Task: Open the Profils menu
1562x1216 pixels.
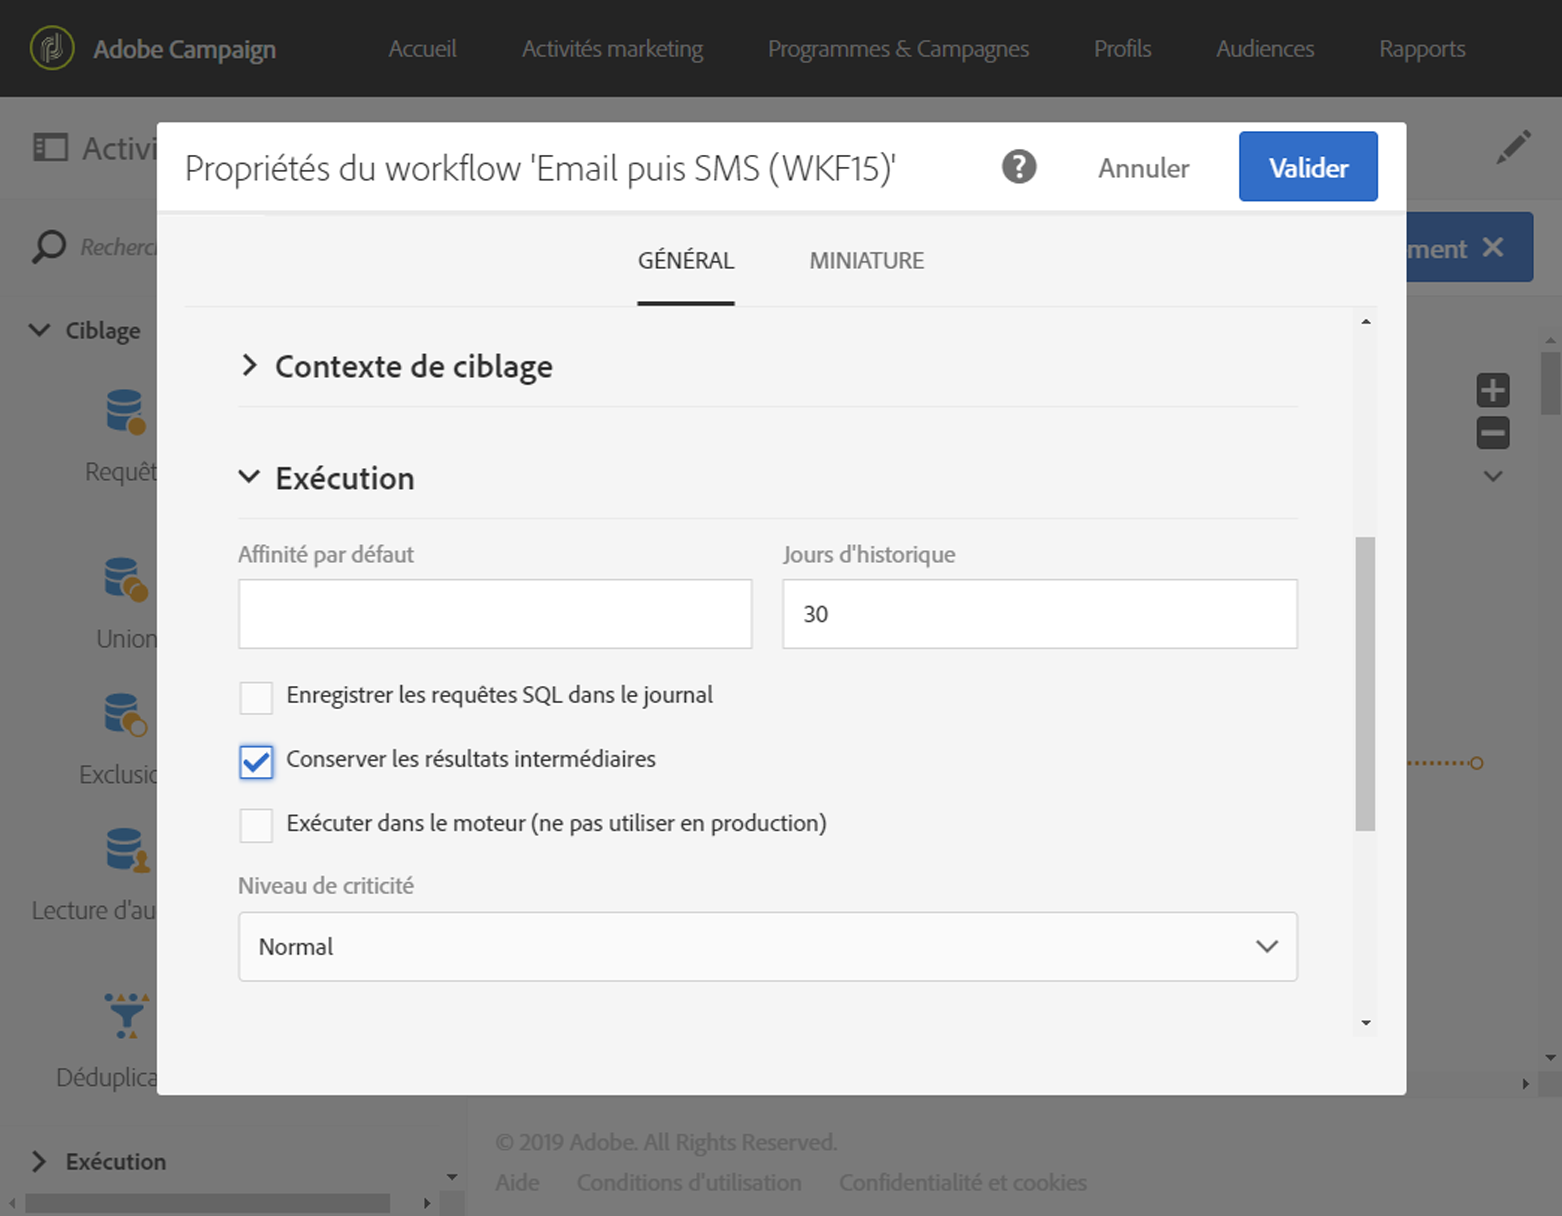Action: click(1122, 49)
